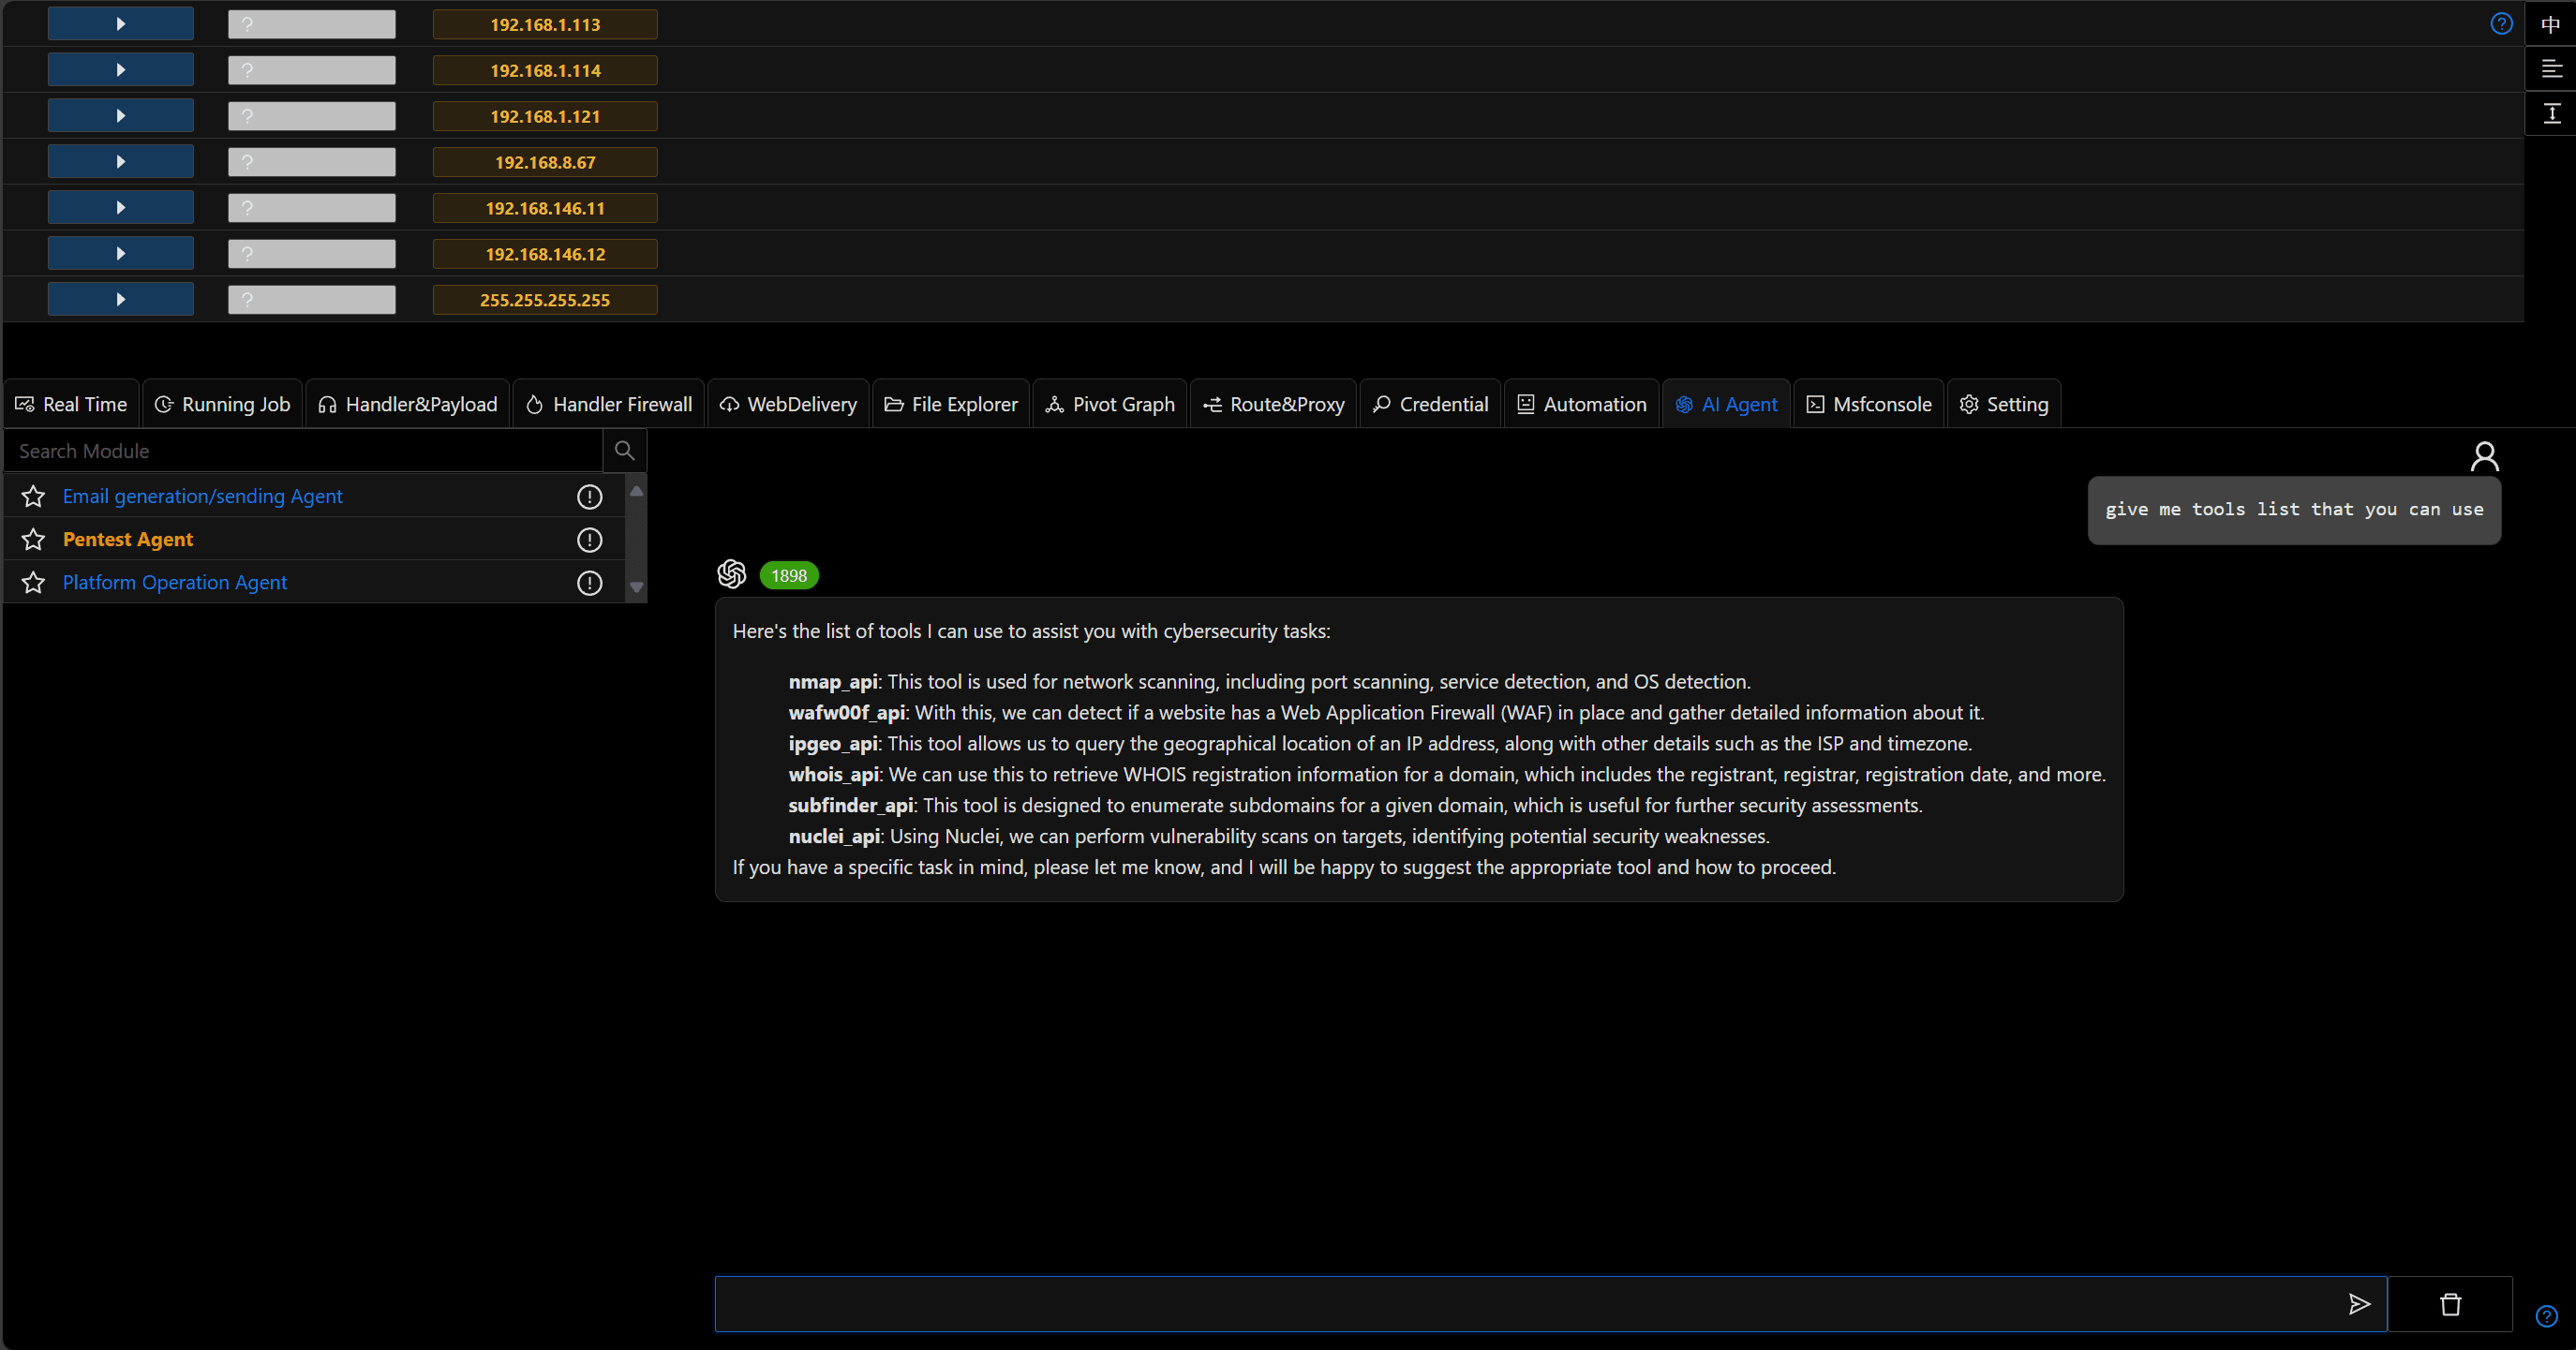Send the chat message

point(2359,1304)
